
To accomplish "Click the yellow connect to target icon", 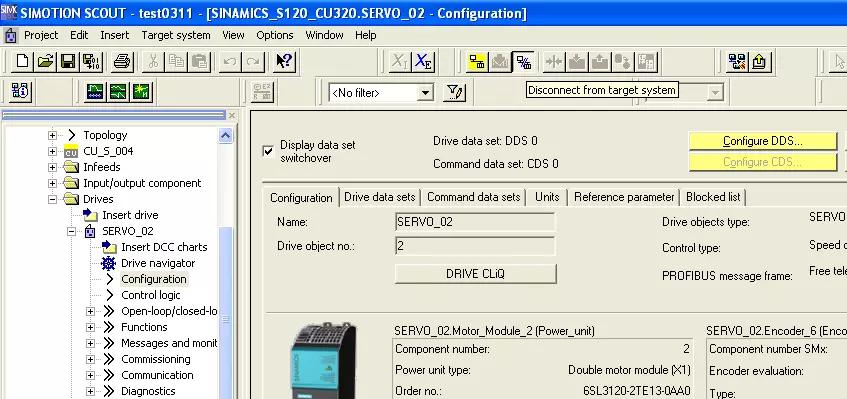I will (476, 62).
